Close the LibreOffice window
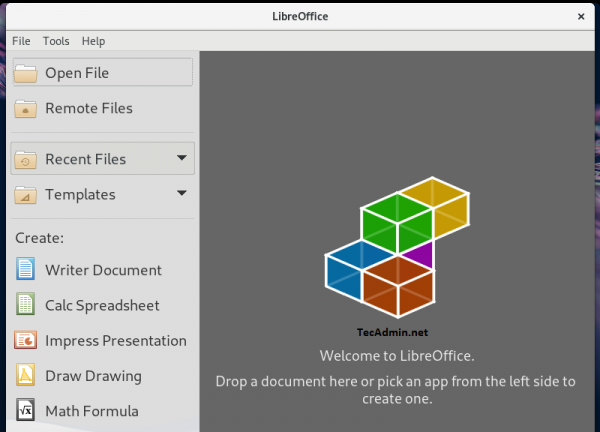 (581, 16)
